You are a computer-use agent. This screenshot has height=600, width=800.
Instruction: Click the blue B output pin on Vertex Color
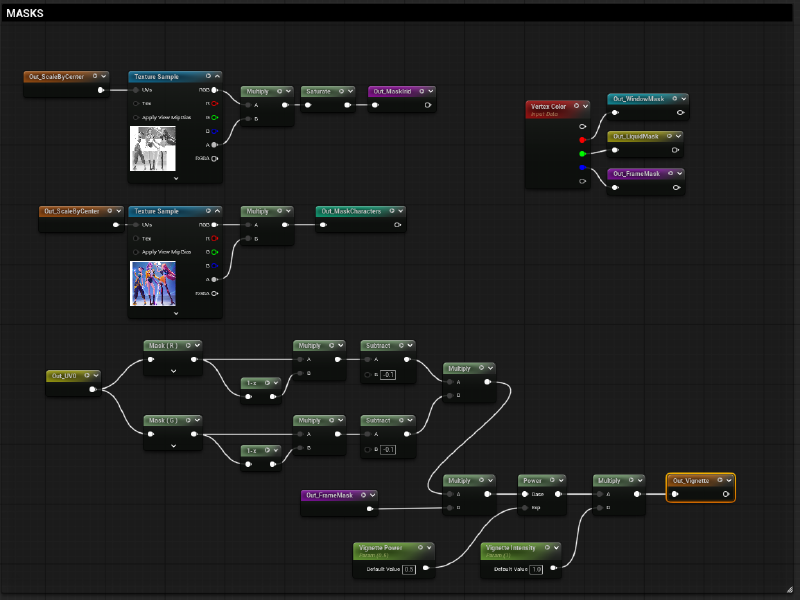pyautogui.click(x=582, y=167)
